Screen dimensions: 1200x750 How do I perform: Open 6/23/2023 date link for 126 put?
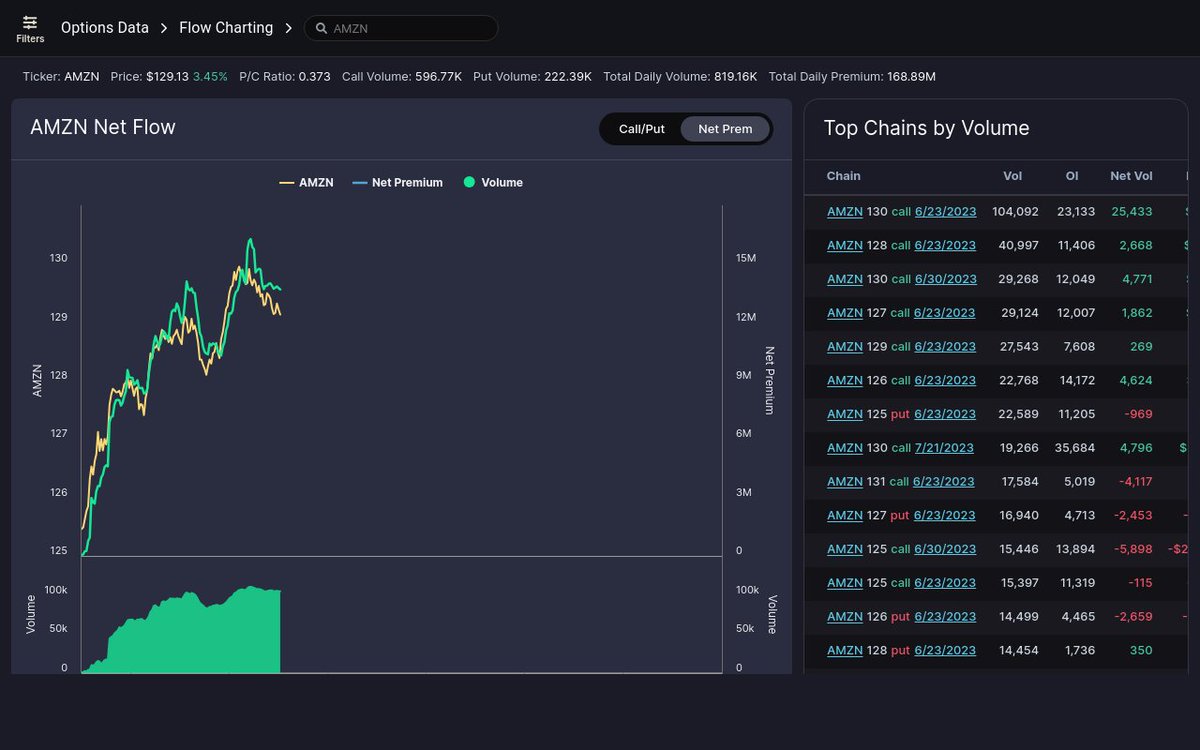point(945,617)
